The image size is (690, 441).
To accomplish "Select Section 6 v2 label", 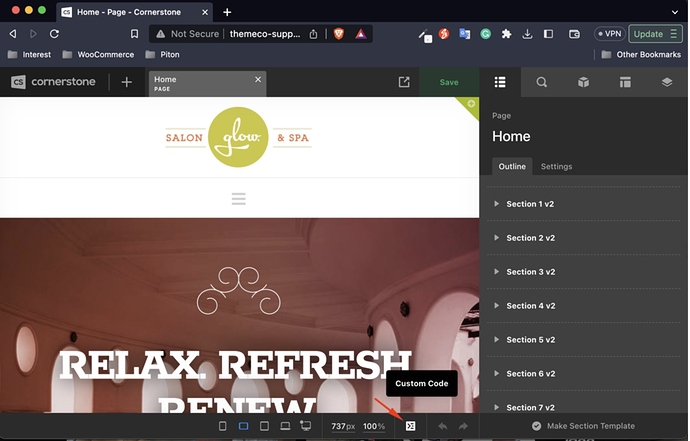I will pyautogui.click(x=531, y=373).
